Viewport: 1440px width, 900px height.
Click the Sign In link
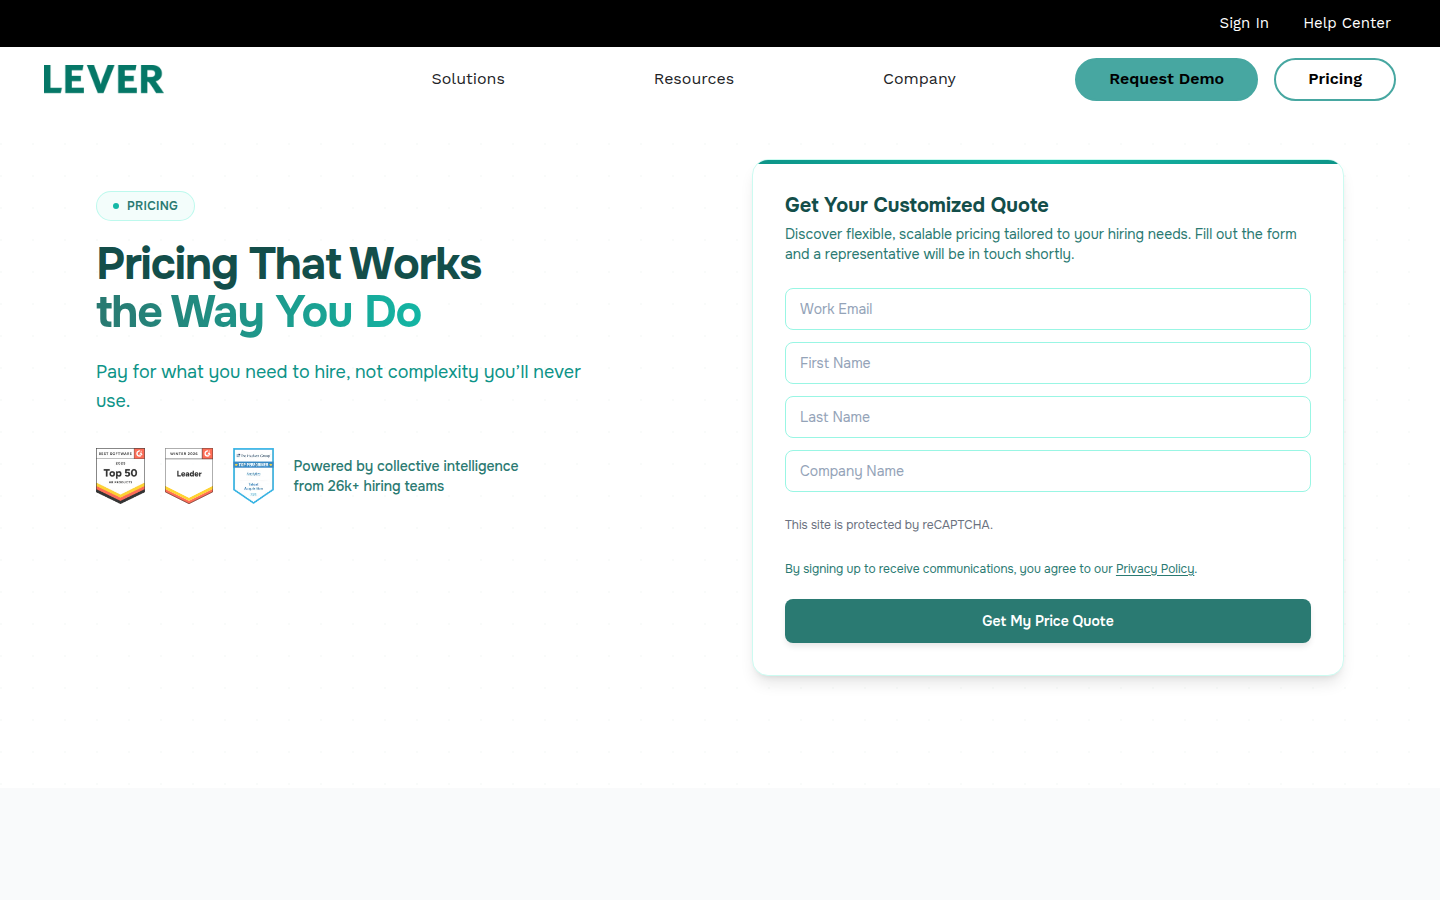click(x=1244, y=23)
